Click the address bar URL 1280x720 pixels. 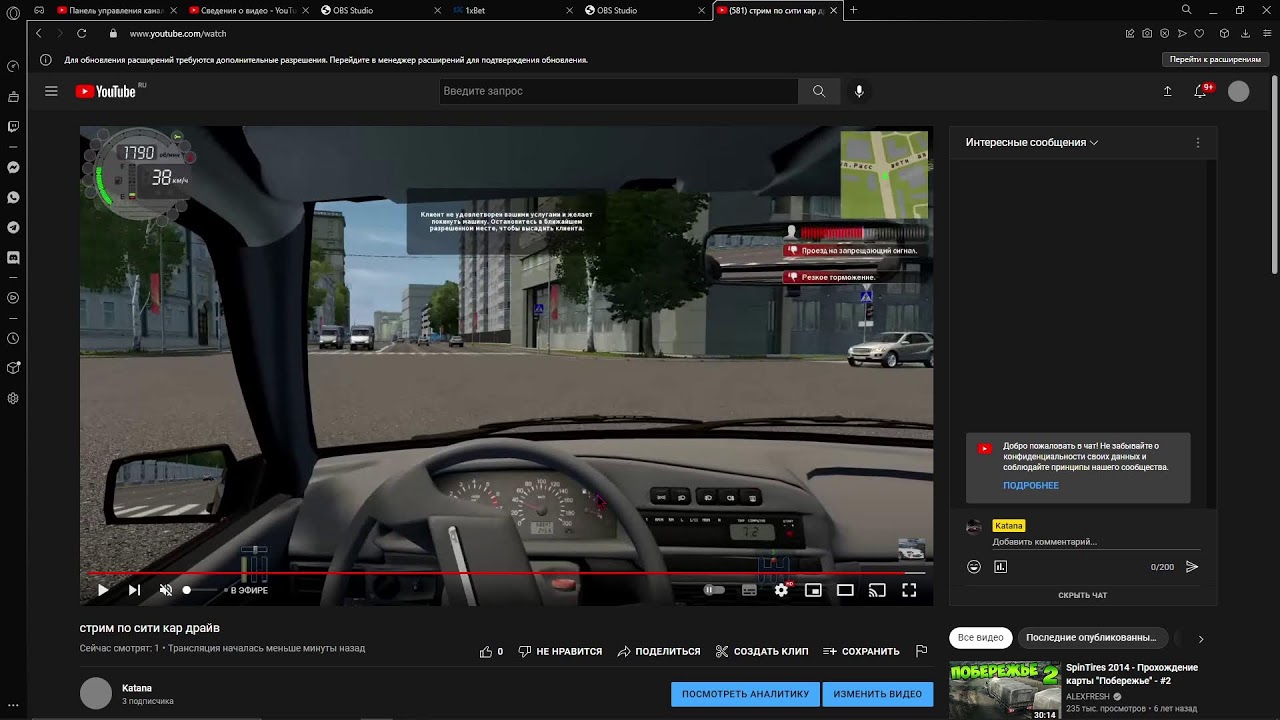tap(178, 33)
